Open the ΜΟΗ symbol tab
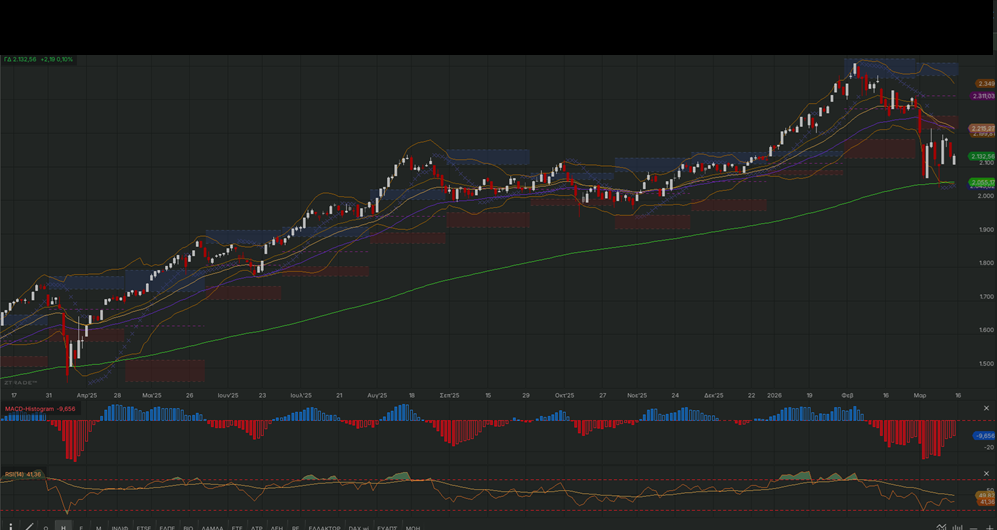This screenshot has height=530, width=997. [x=413, y=527]
